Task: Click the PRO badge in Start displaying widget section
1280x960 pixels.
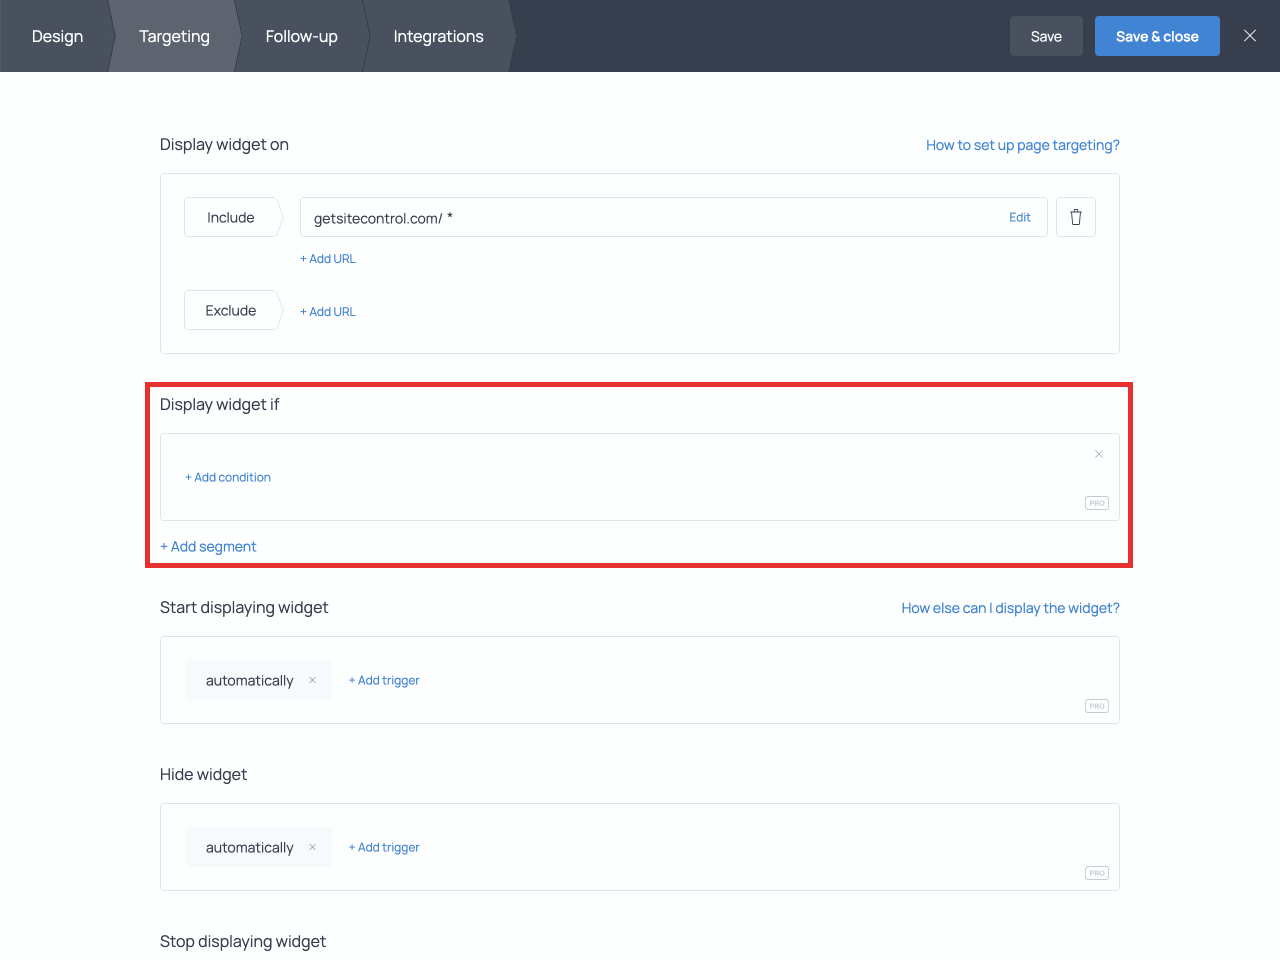Action: point(1096,705)
